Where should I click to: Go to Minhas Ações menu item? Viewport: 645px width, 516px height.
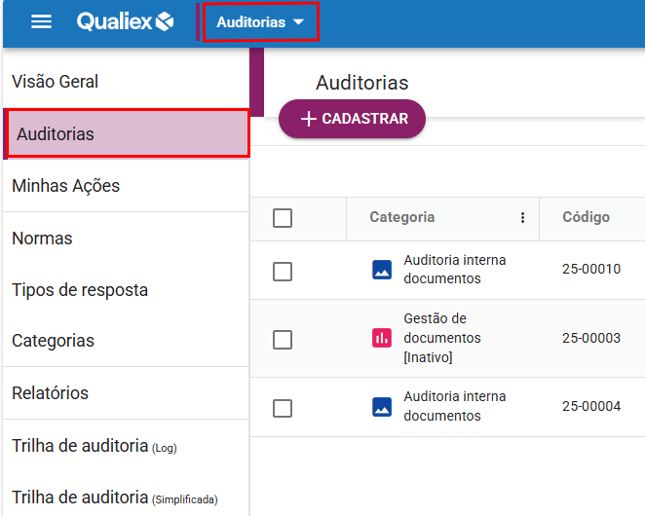pos(66,186)
